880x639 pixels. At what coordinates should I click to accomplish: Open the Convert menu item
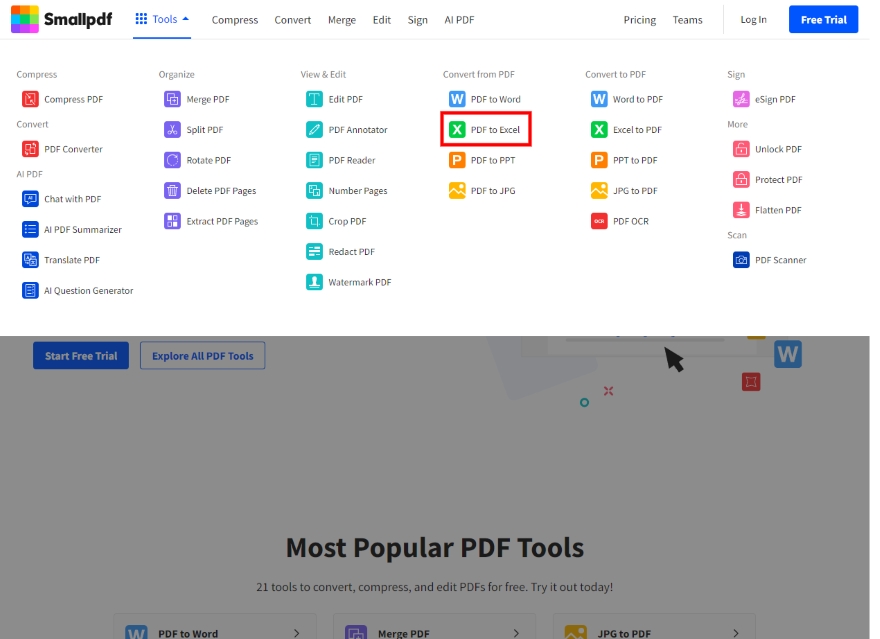click(292, 19)
